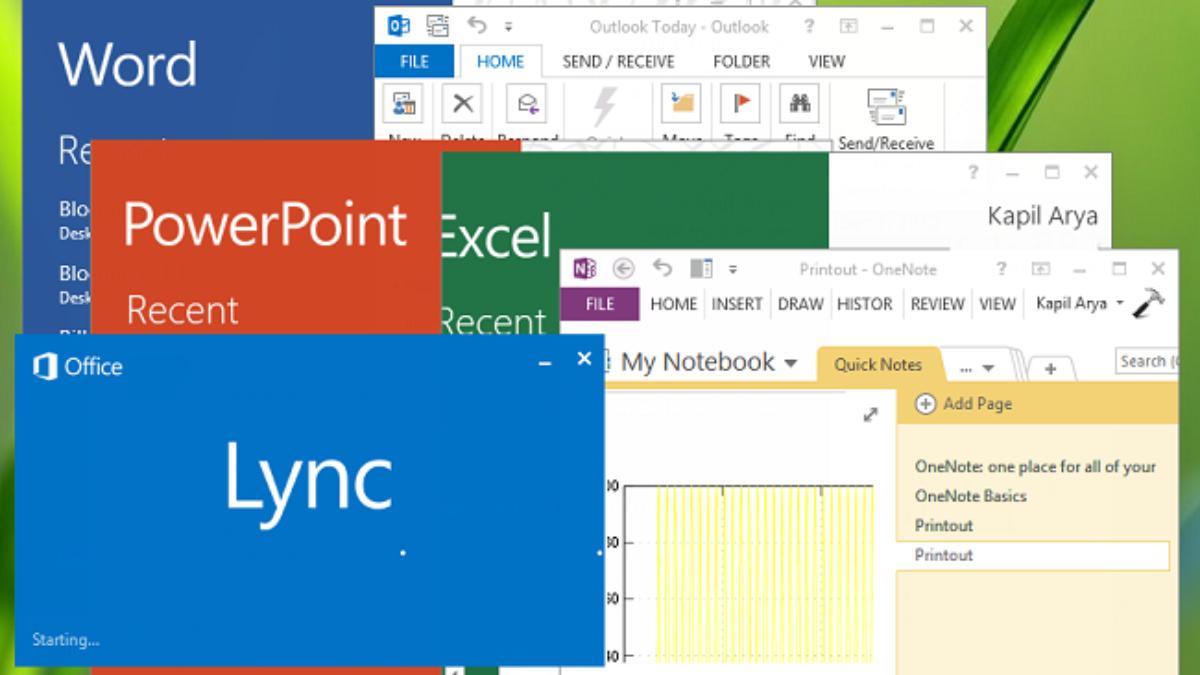Viewport: 1200px width, 675px height.
Task: Open the HISTOR tab in OneNote
Action: click(865, 304)
